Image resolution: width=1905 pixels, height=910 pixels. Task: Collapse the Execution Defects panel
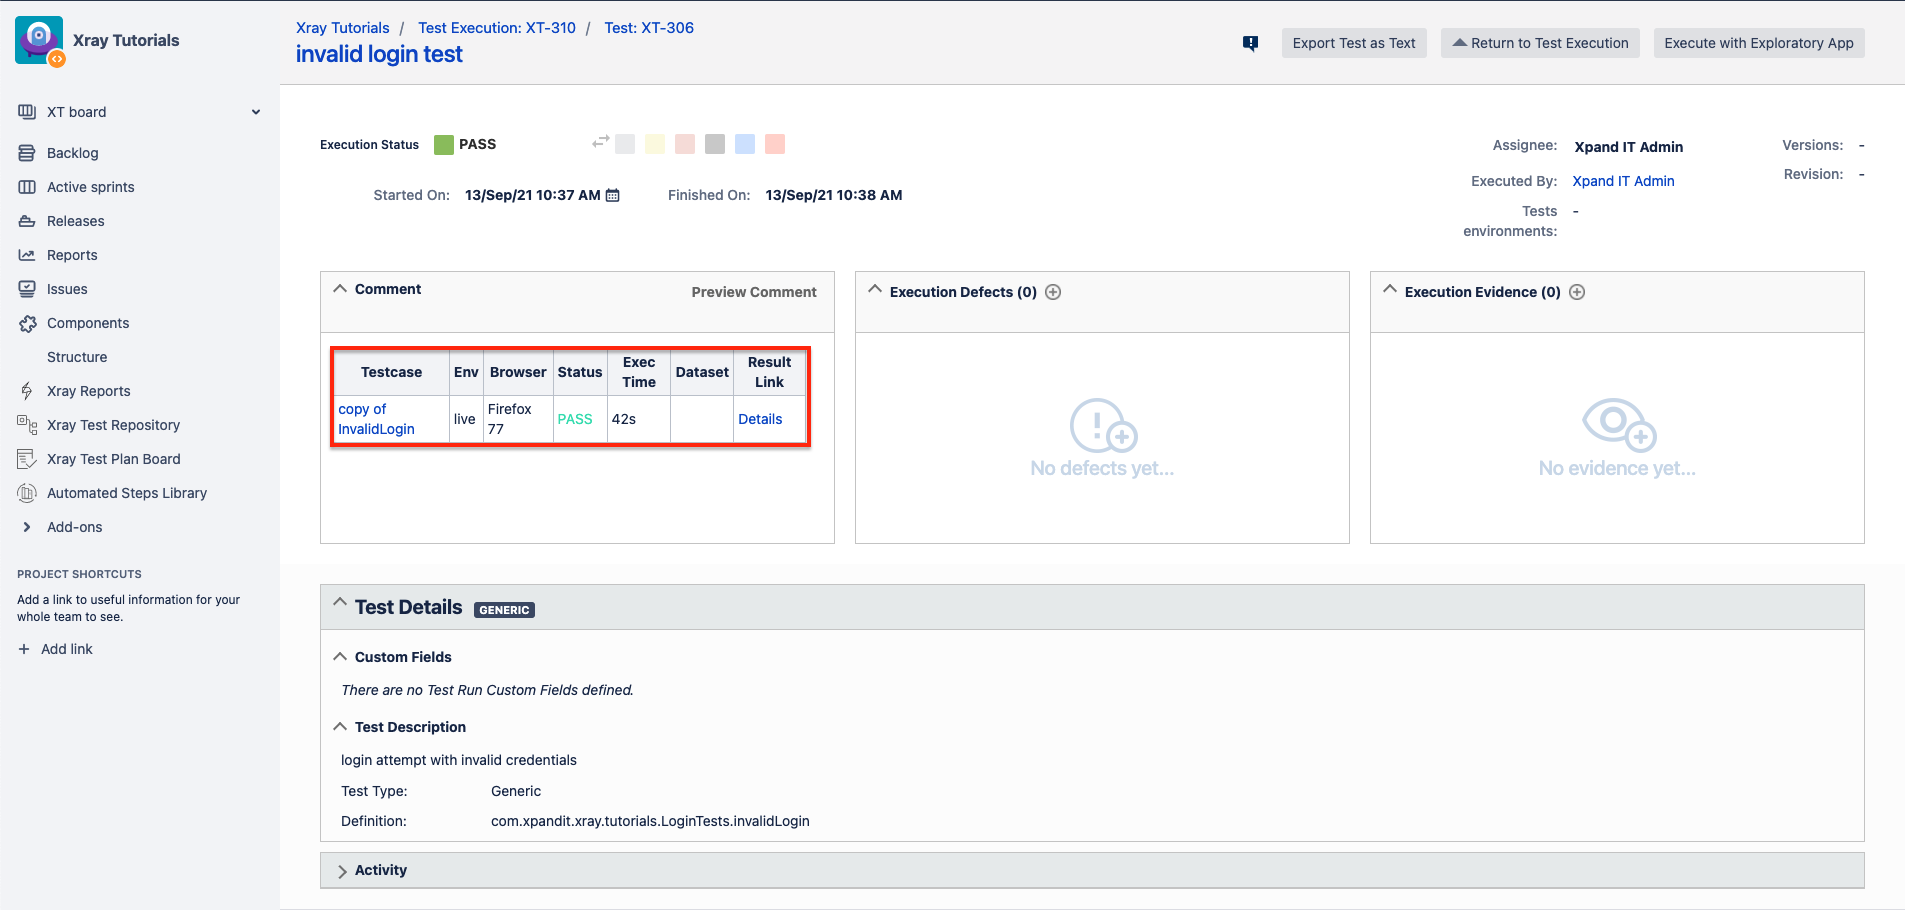(875, 290)
